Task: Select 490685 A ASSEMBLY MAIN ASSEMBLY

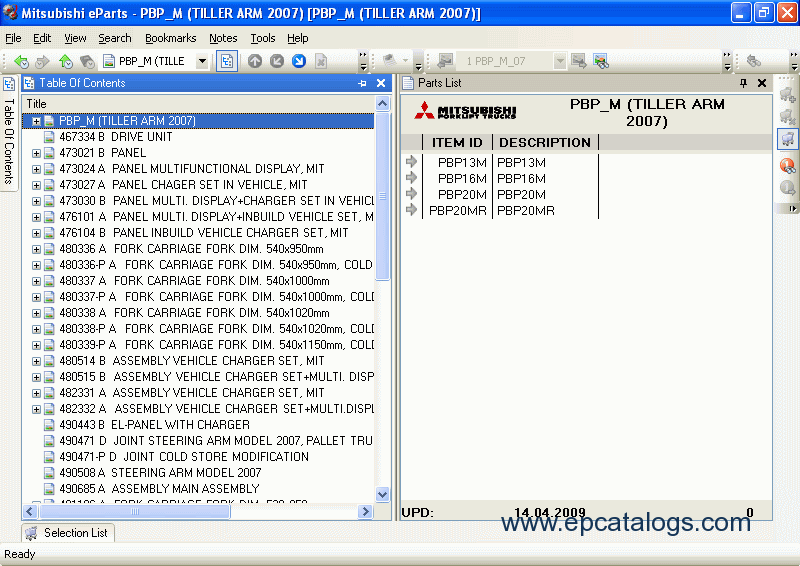Action: click(x=159, y=489)
